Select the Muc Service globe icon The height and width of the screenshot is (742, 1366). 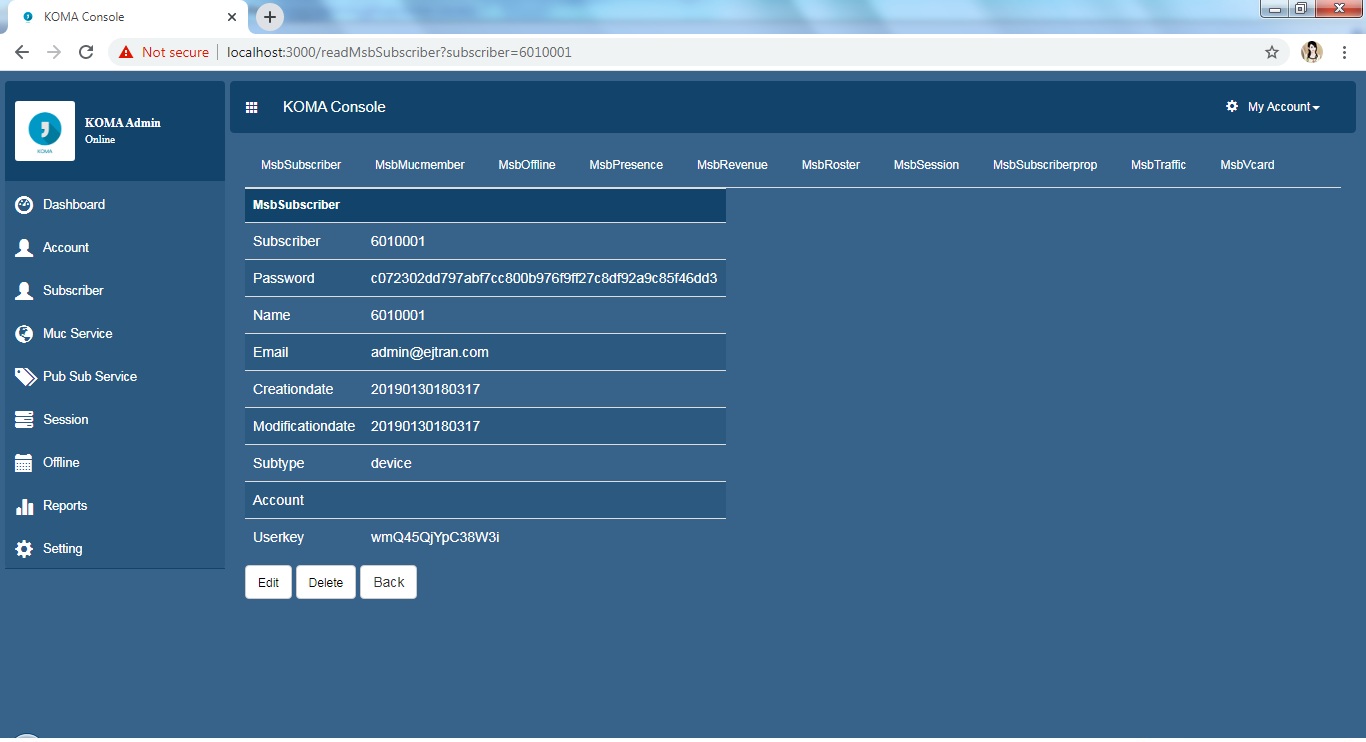tap(24, 333)
